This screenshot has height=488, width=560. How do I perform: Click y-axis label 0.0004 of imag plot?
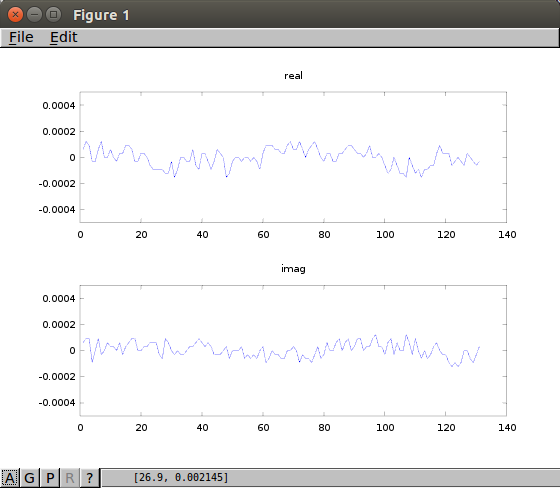[x=59, y=299]
